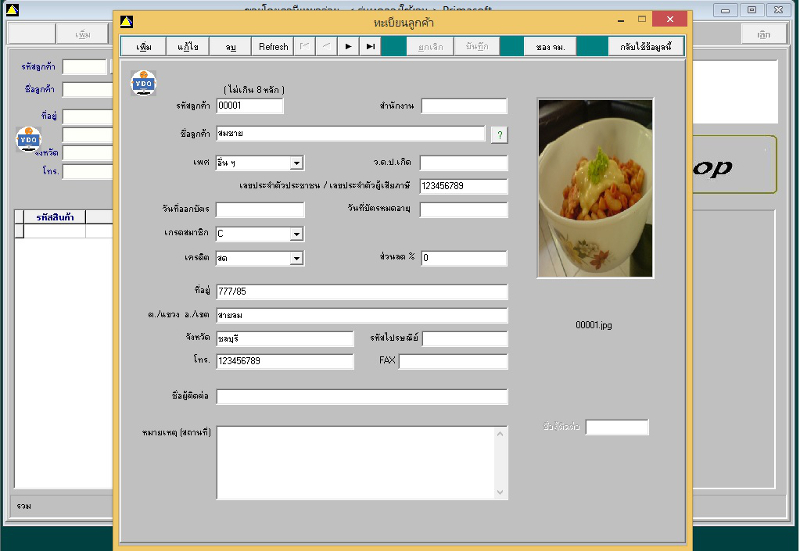
Task: Jump to last record arrow
Action: click(370, 46)
